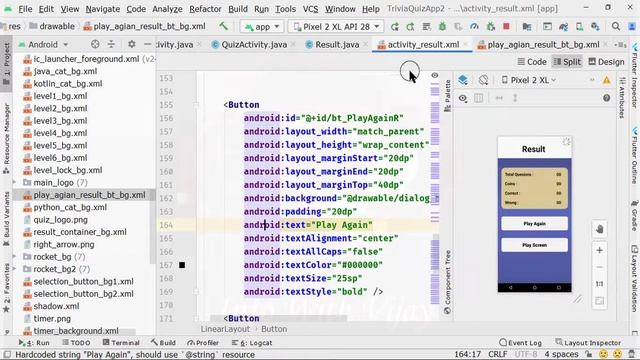Click the design surface layers icon
The height and width of the screenshot is (360, 640).
(x=463, y=80)
